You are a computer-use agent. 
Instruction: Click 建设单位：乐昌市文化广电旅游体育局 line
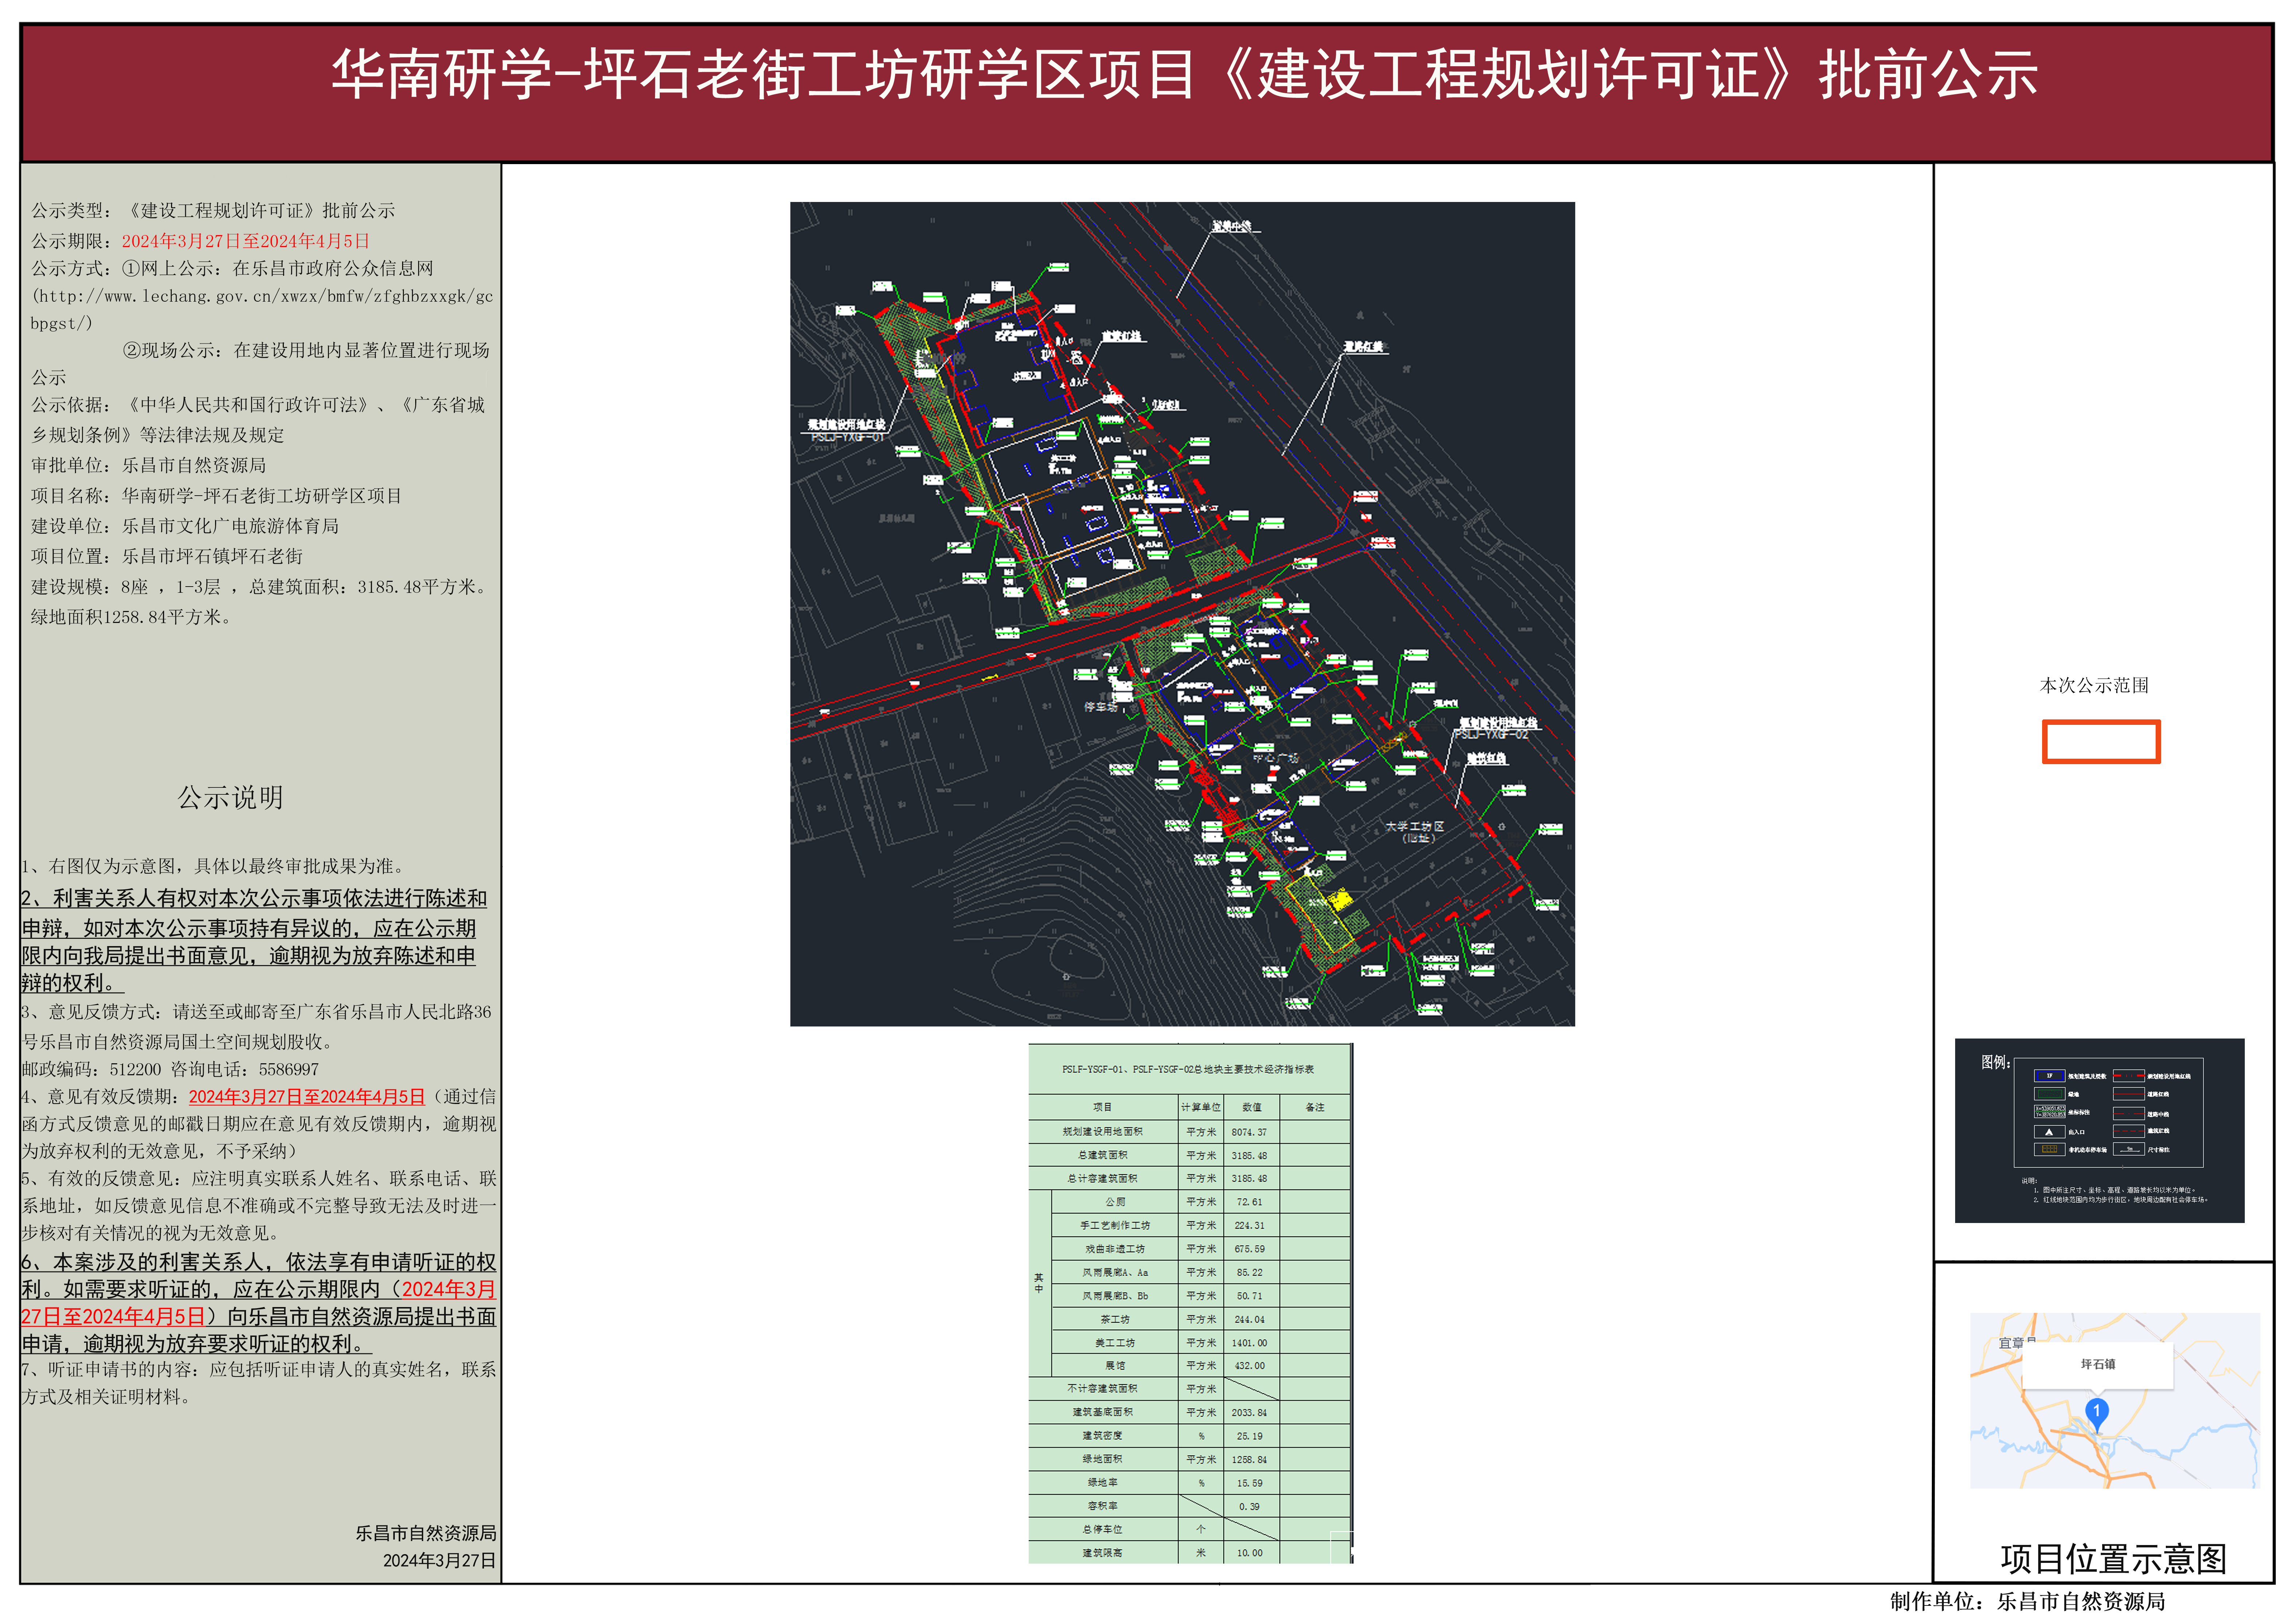pos(185,526)
